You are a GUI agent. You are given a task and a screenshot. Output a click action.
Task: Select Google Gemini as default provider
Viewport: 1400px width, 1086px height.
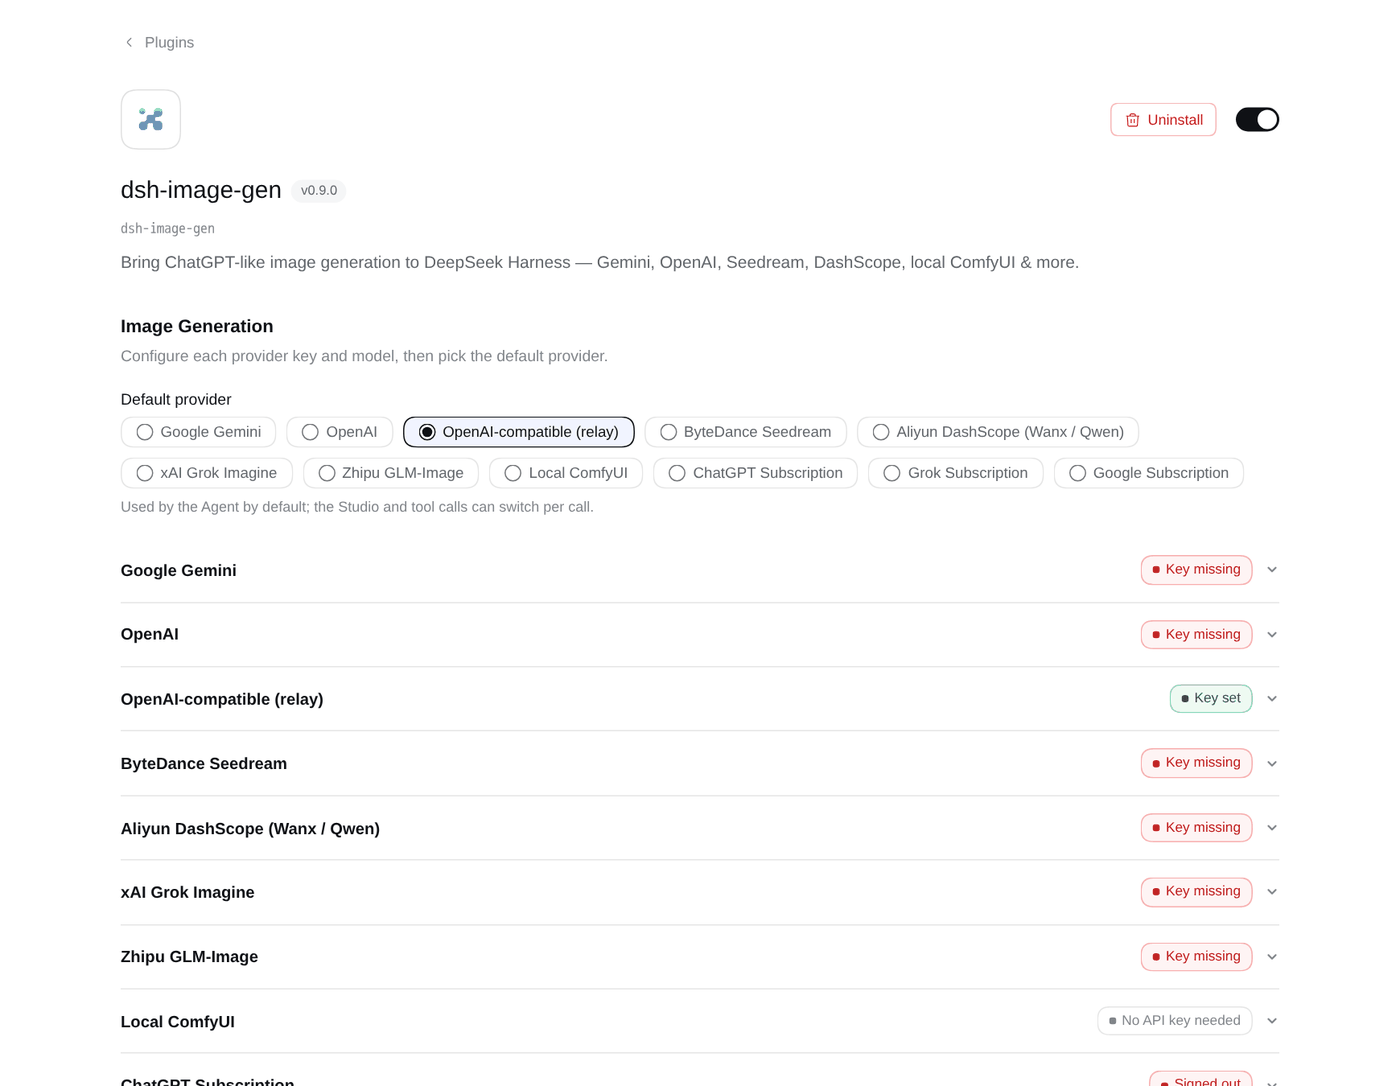[198, 432]
